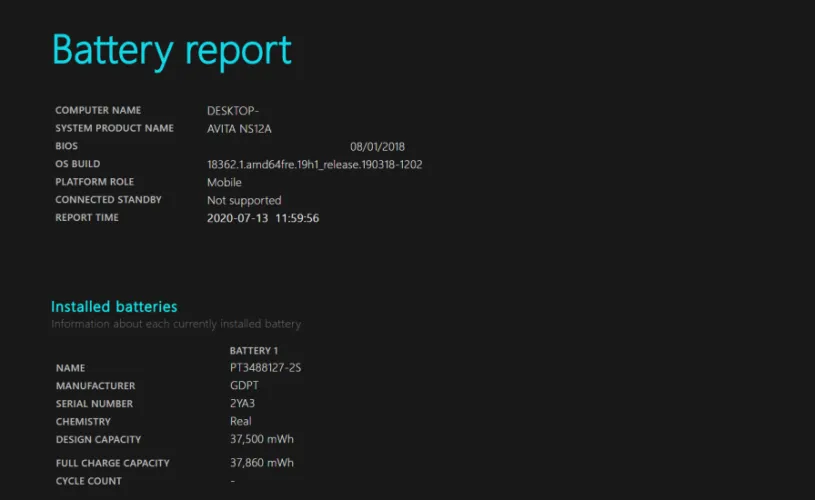Select the 37,860 mWh full charge value
815x500 pixels.
click(x=261, y=464)
